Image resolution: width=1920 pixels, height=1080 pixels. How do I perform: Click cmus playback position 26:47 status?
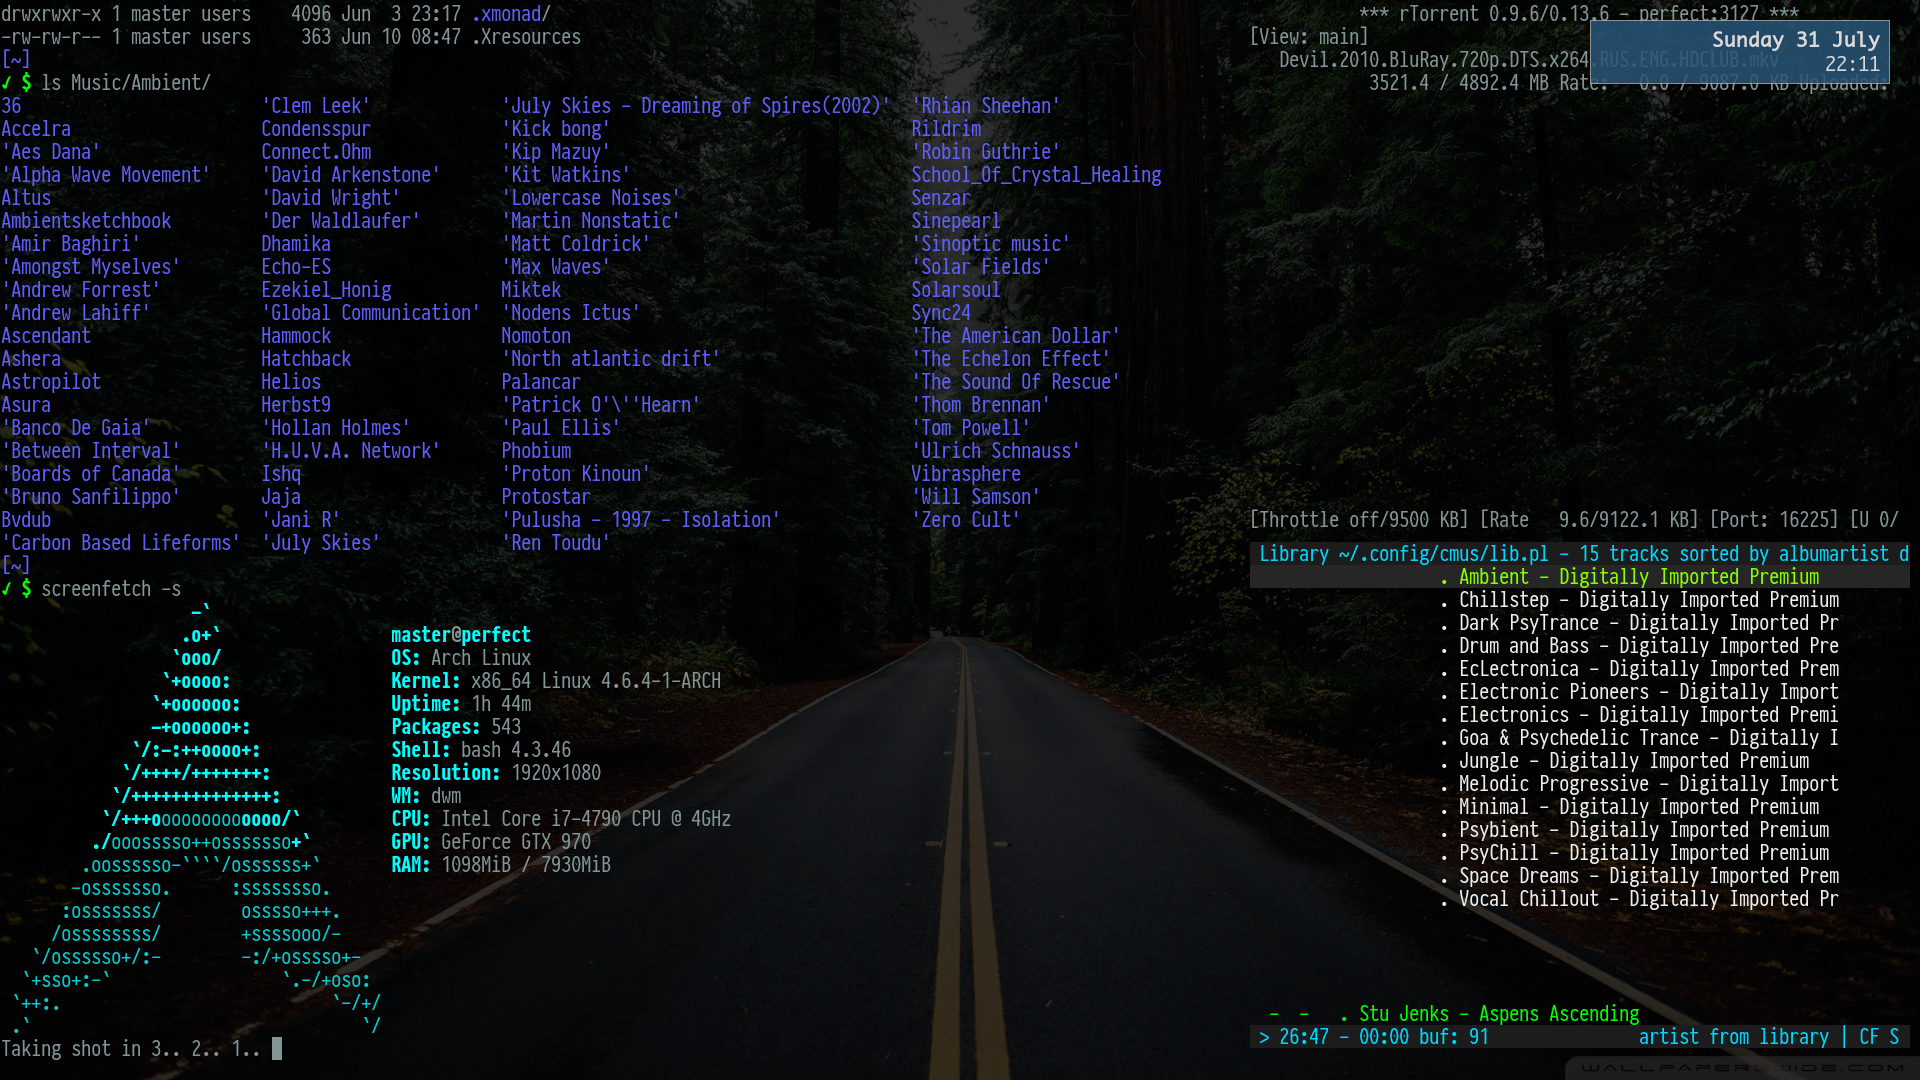[1374, 1037]
